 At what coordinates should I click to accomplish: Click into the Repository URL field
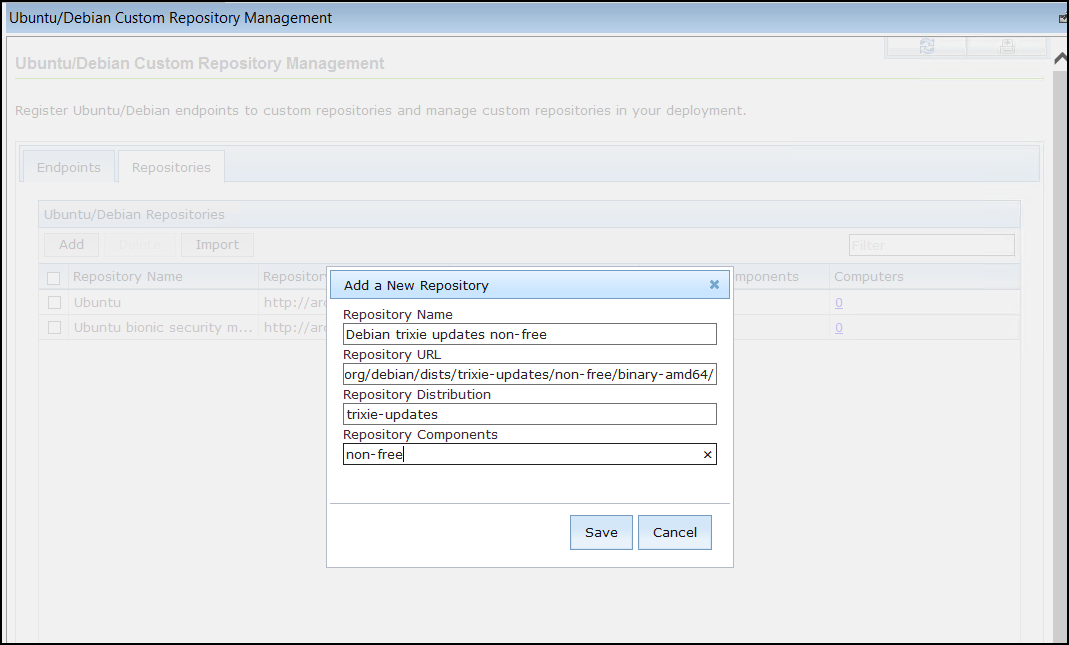(x=530, y=374)
